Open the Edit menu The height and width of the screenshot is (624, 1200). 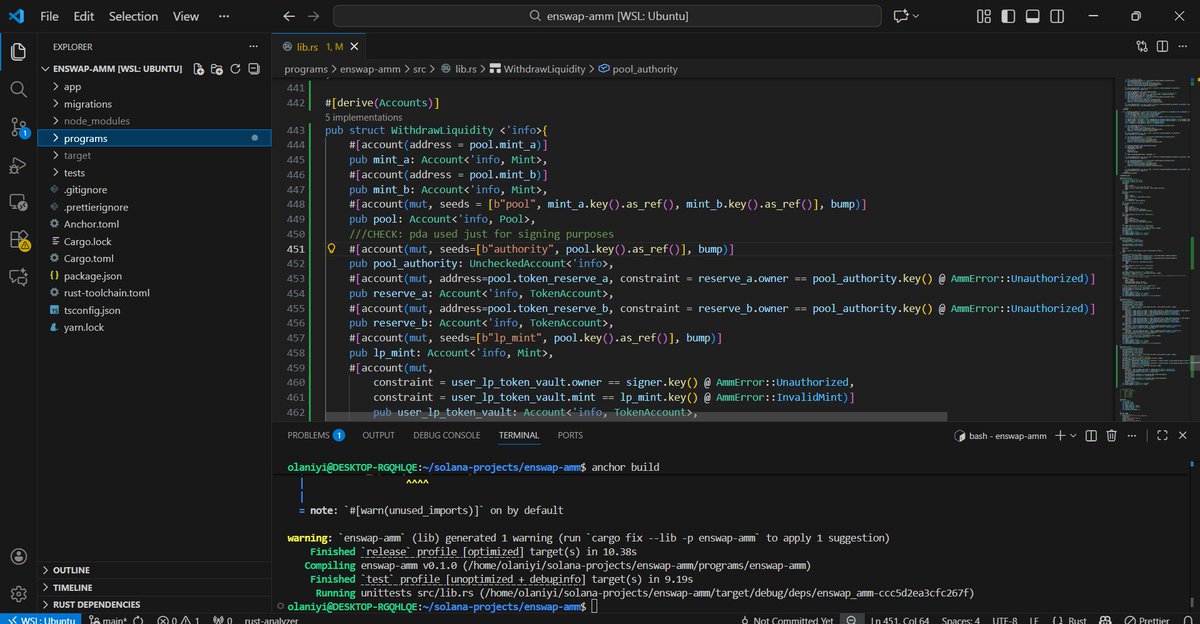(x=84, y=16)
